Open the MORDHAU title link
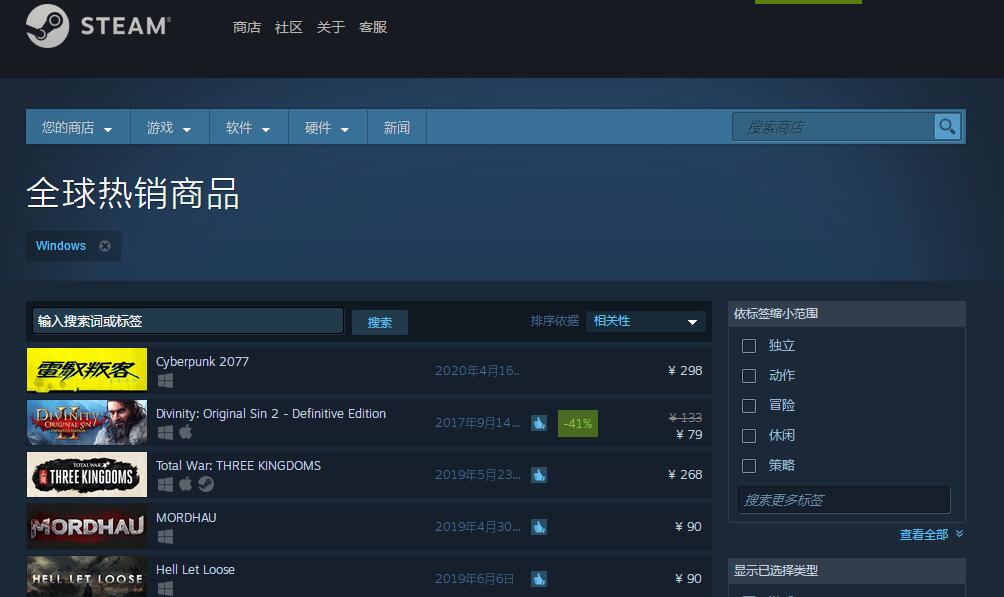 click(x=186, y=518)
